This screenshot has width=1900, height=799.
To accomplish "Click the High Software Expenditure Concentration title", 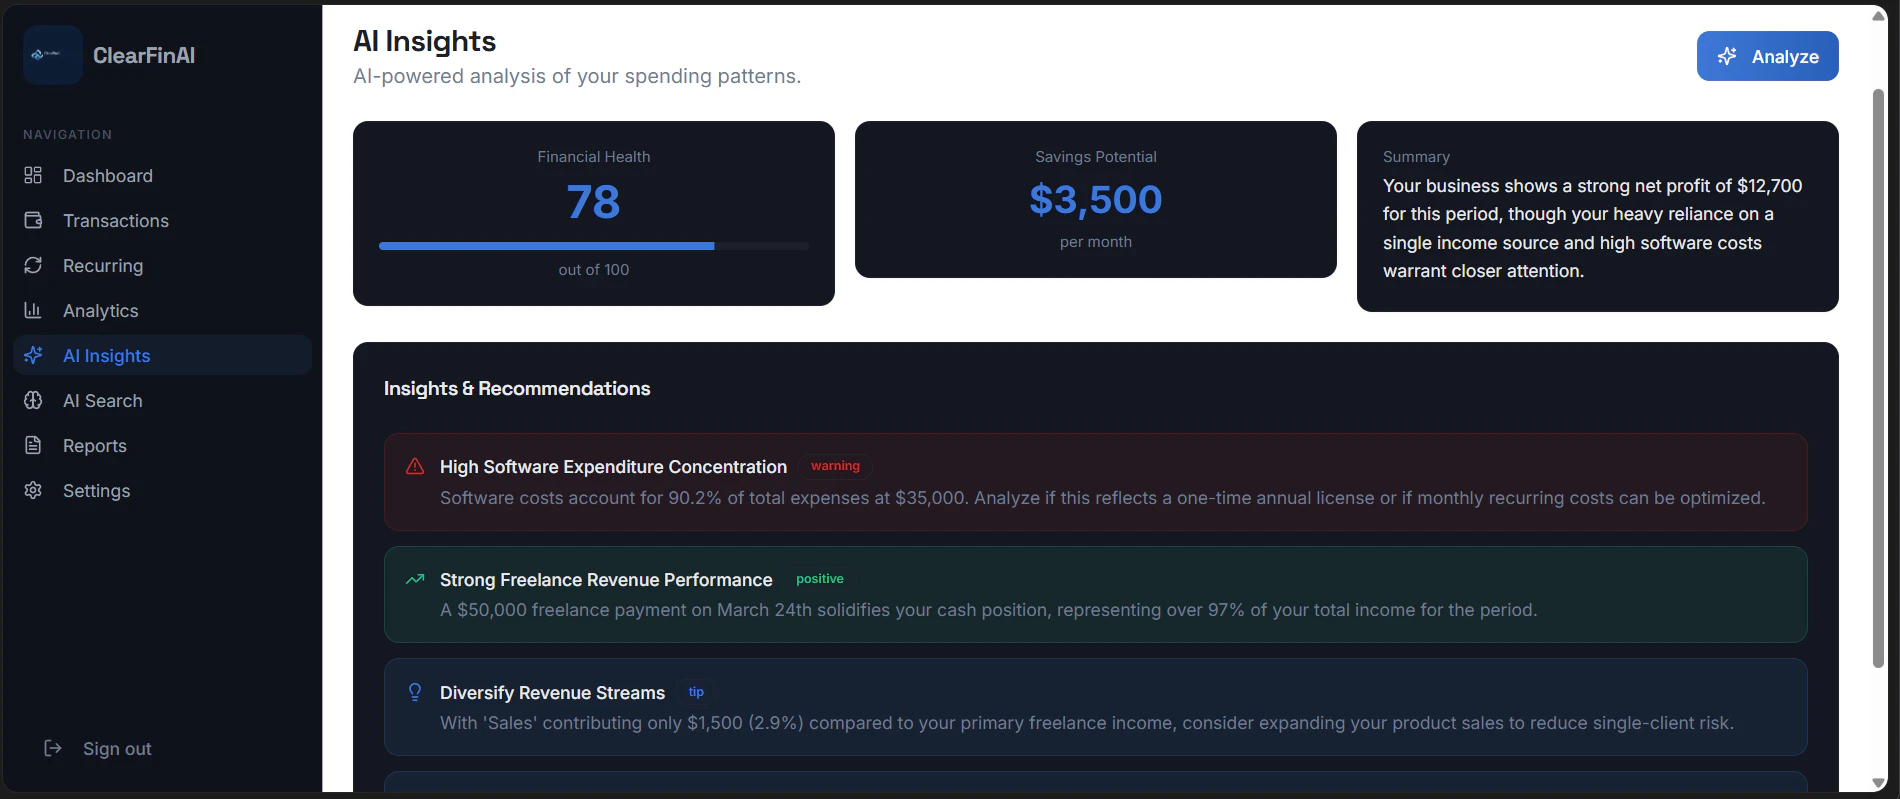I will (613, 467).
